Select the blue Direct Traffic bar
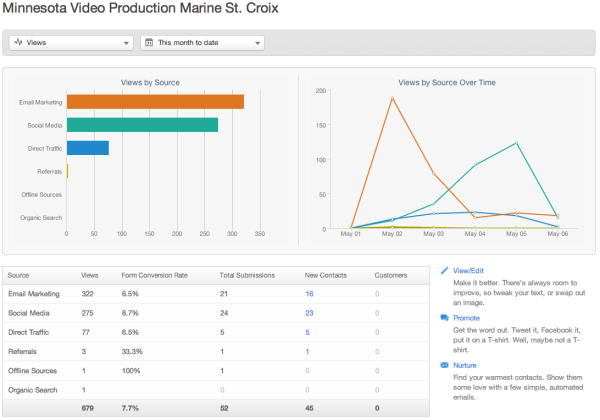This screenshot has width=600, height=420. [87, 148]
